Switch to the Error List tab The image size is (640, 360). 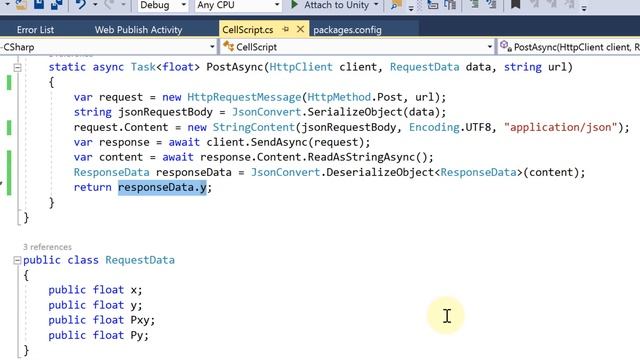click(x=35, y=30)
